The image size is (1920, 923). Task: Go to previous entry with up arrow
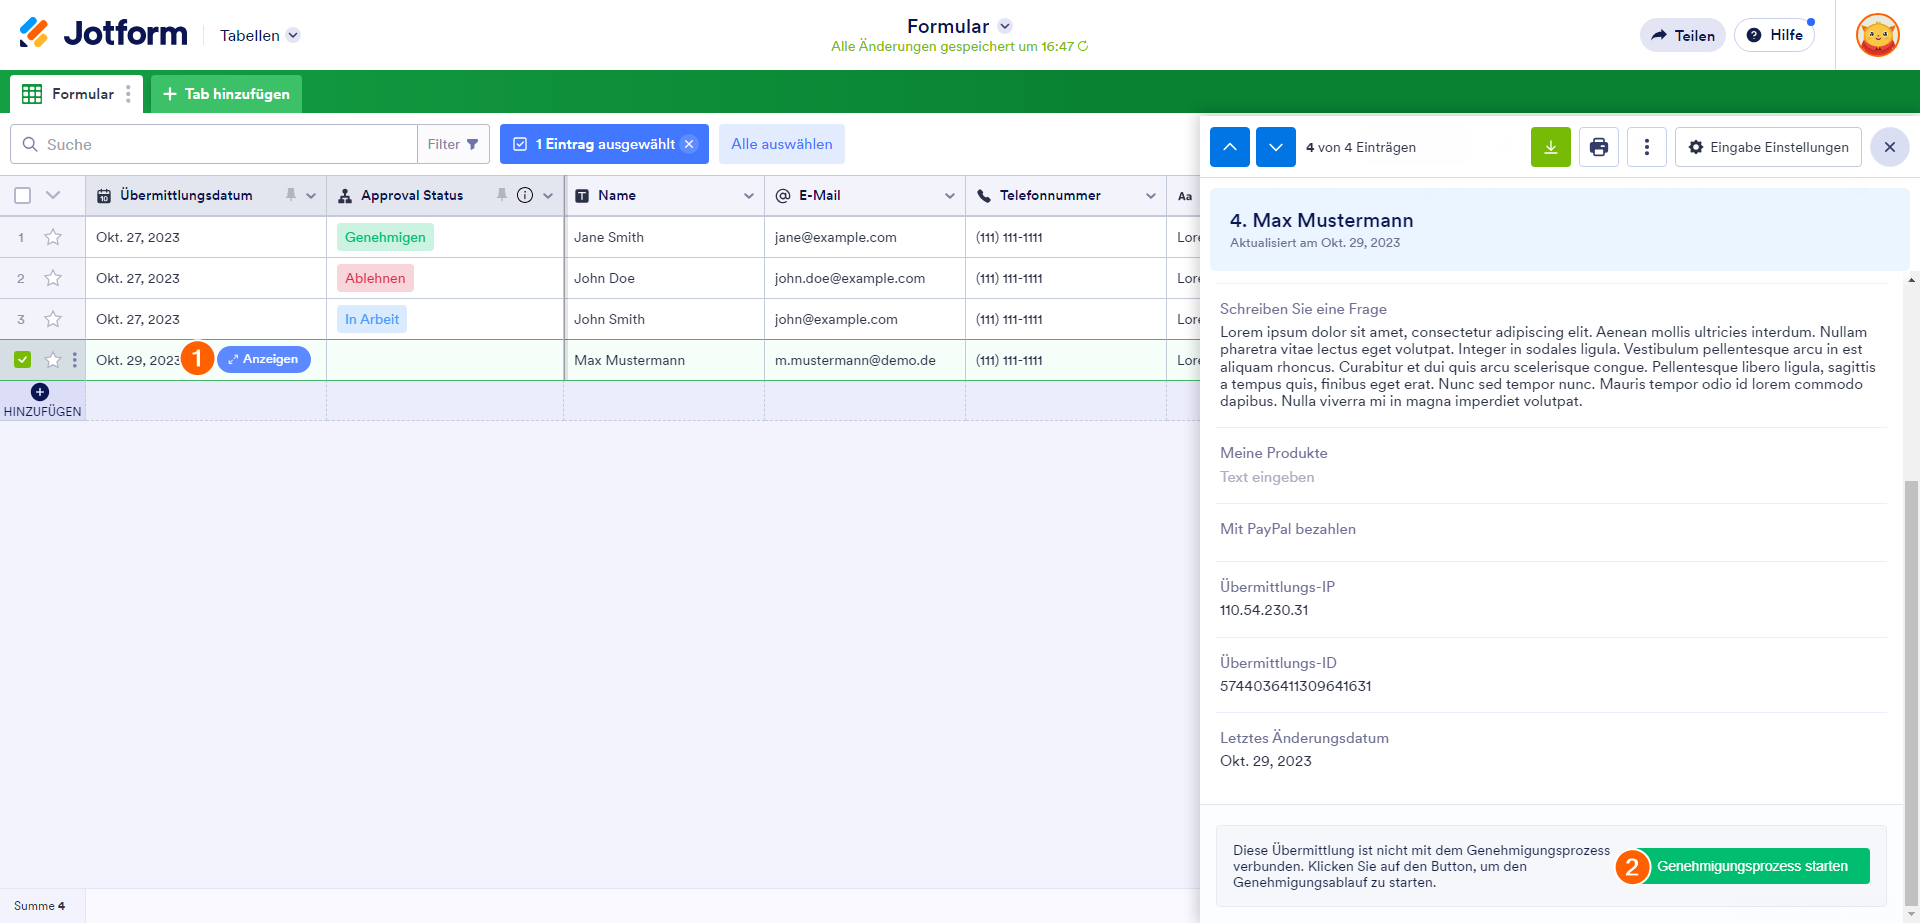click(x=1229, y=147)
